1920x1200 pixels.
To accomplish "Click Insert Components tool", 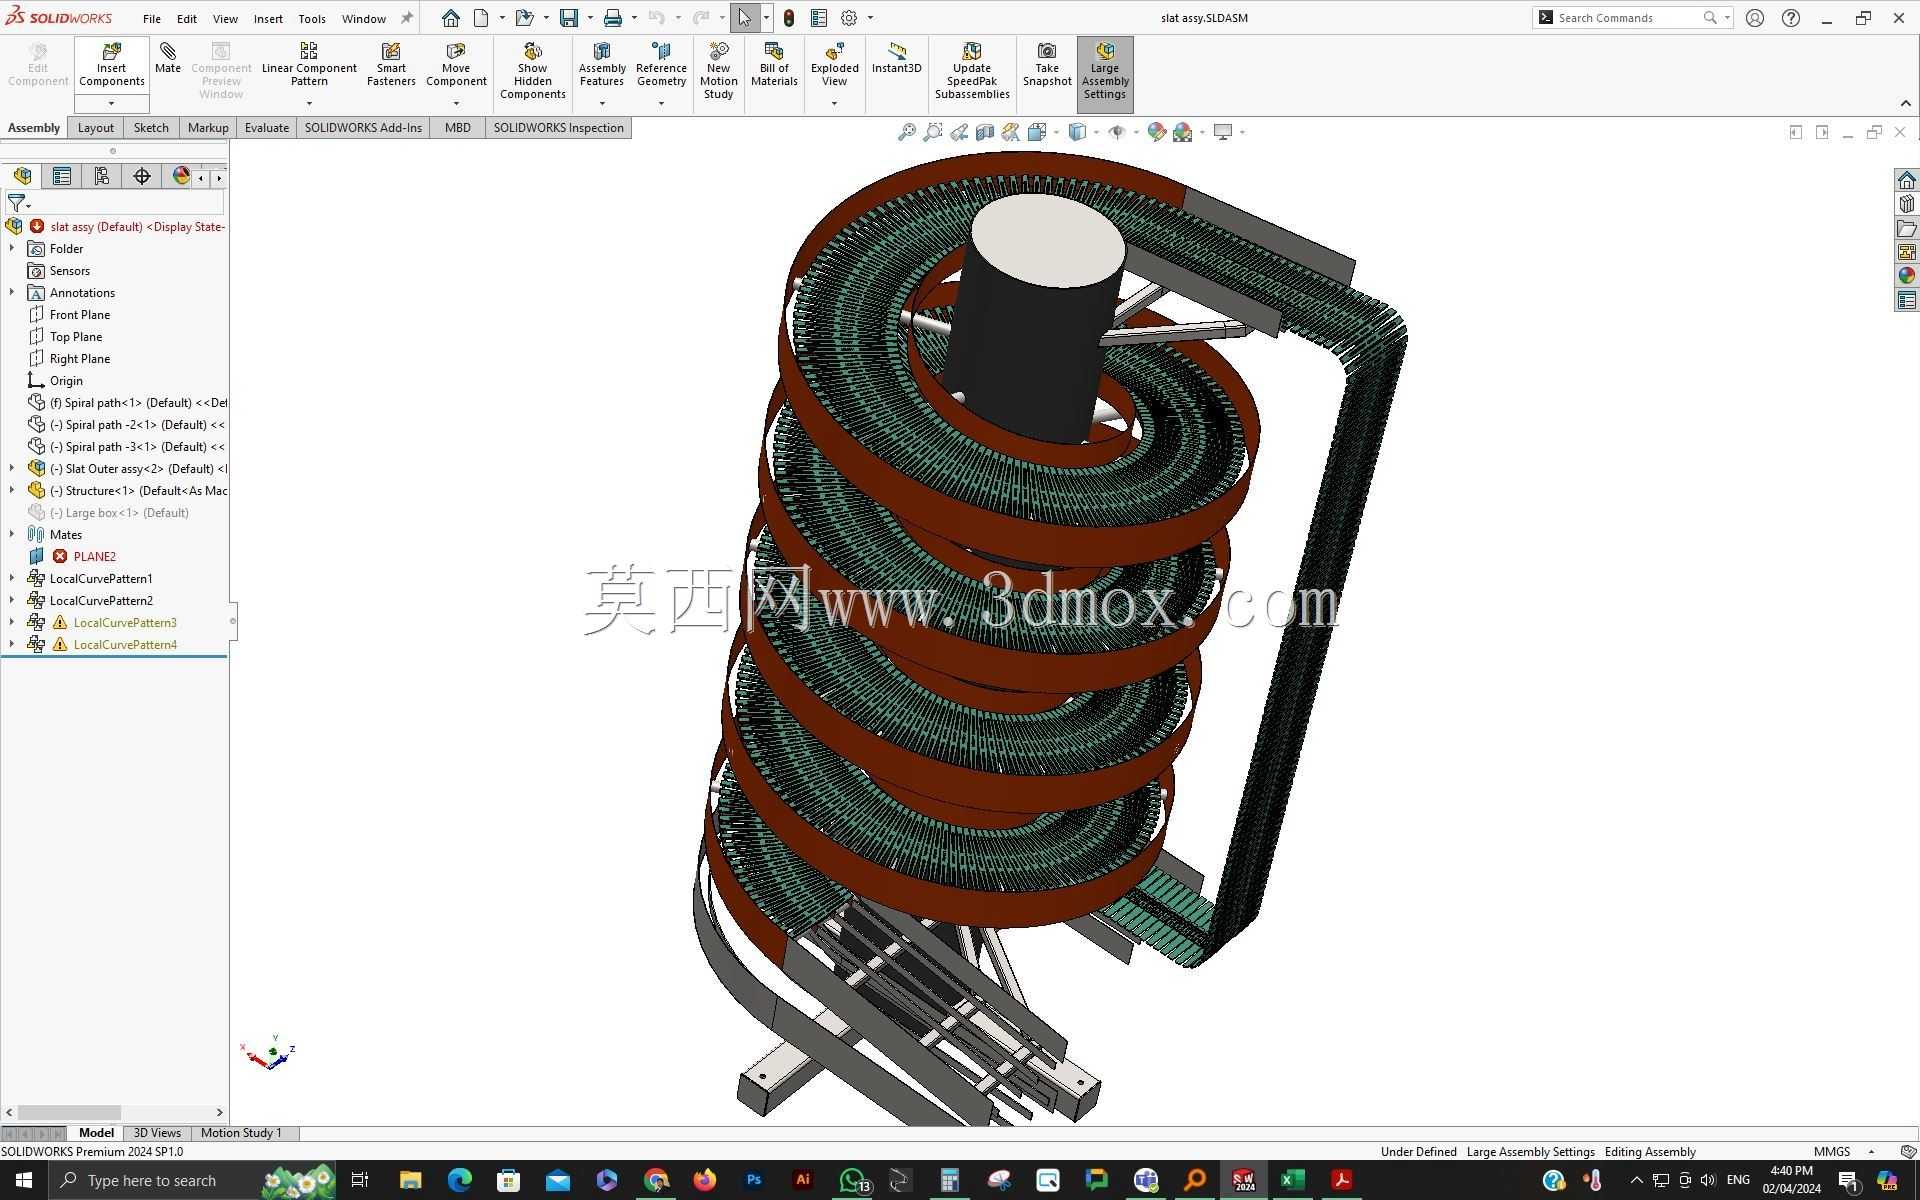I will pos(111,66).
